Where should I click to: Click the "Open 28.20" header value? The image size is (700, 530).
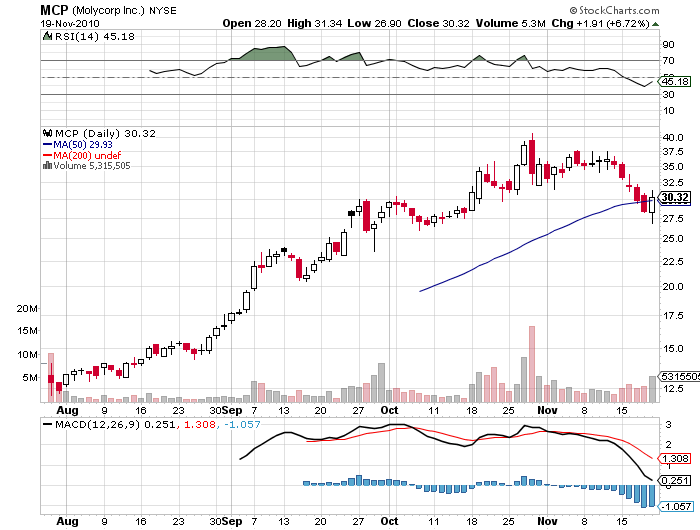(252, 23)
